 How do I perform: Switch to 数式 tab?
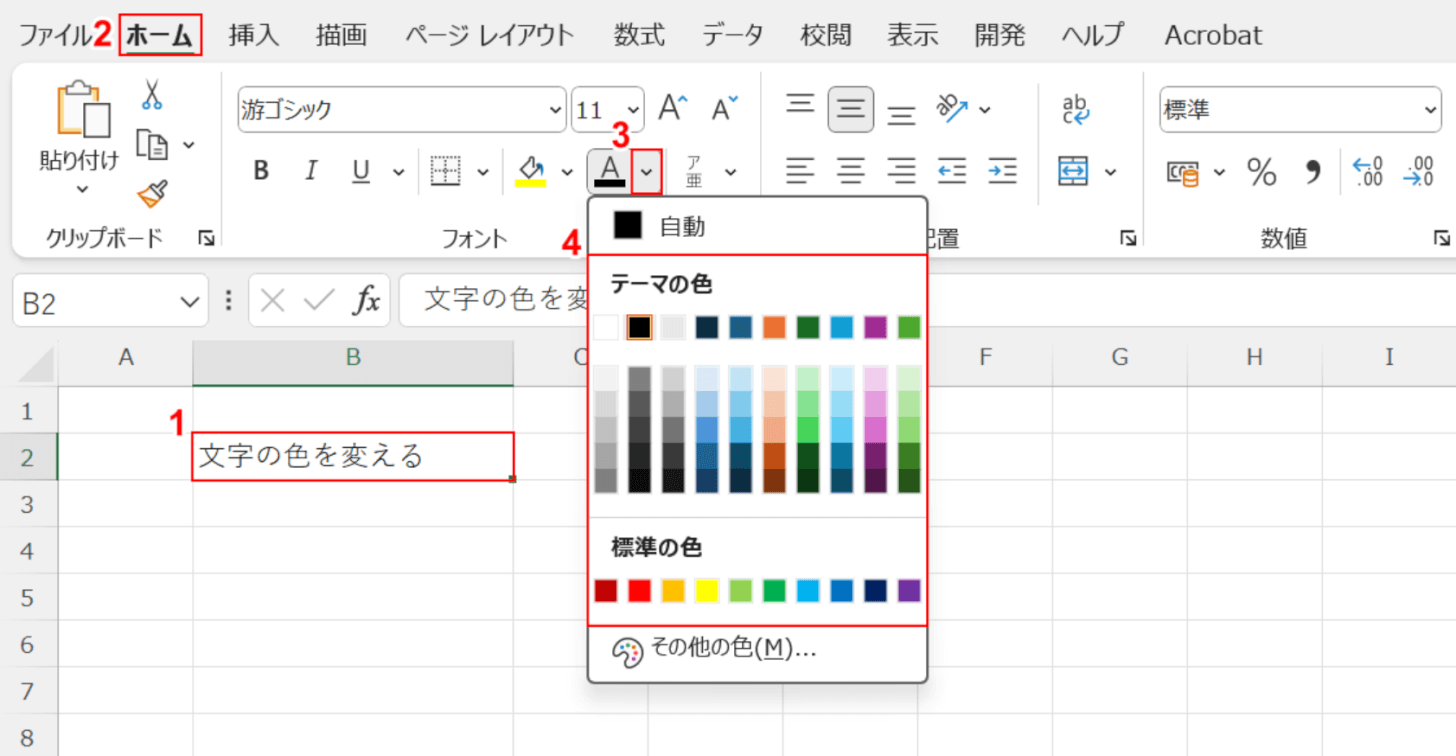tap(639, 35)
